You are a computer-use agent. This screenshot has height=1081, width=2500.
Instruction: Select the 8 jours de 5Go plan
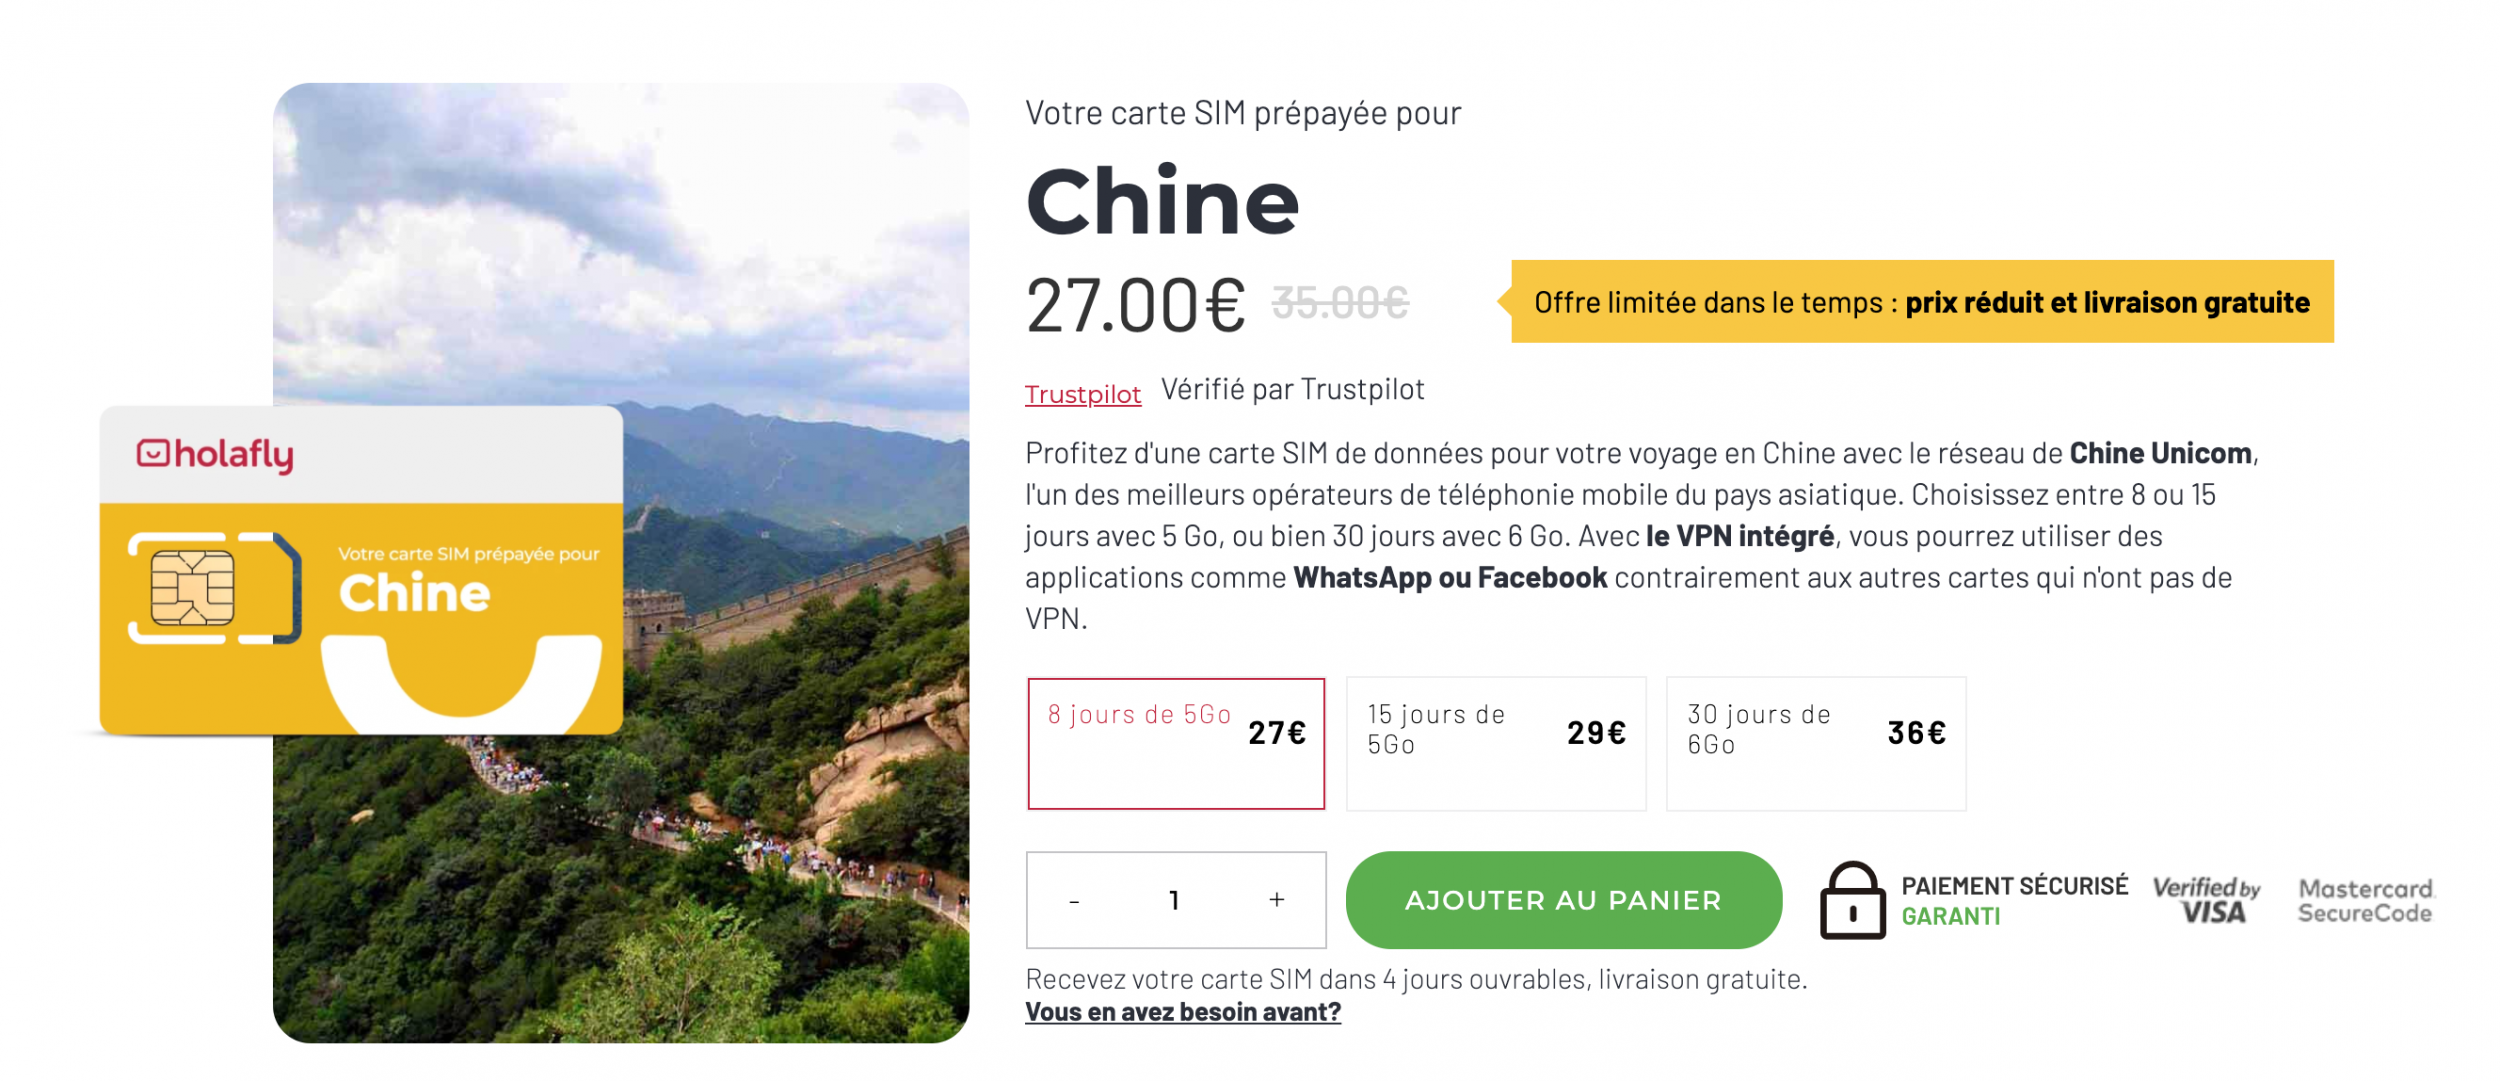point(1176,743)
